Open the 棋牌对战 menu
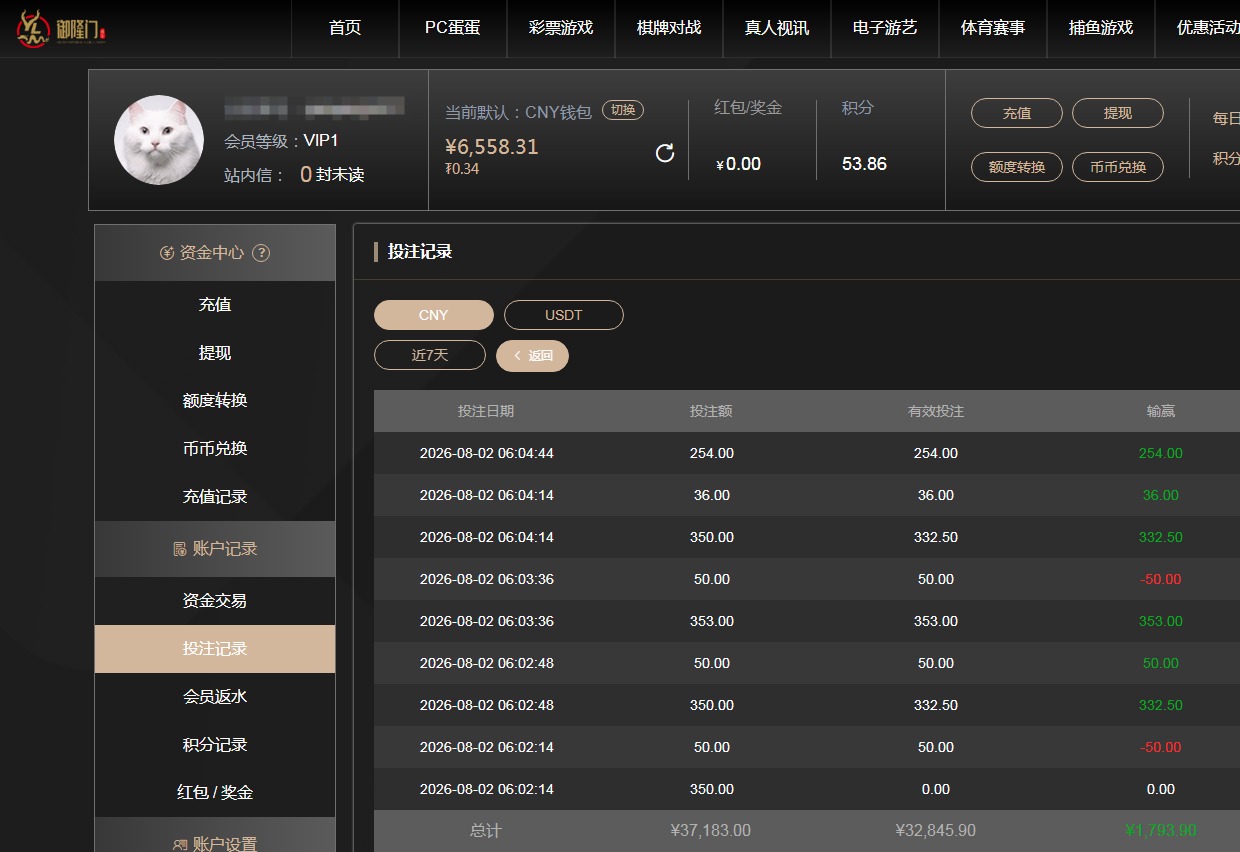The image size is (1240, 852). pyautogui.click(x=669, y=28)
